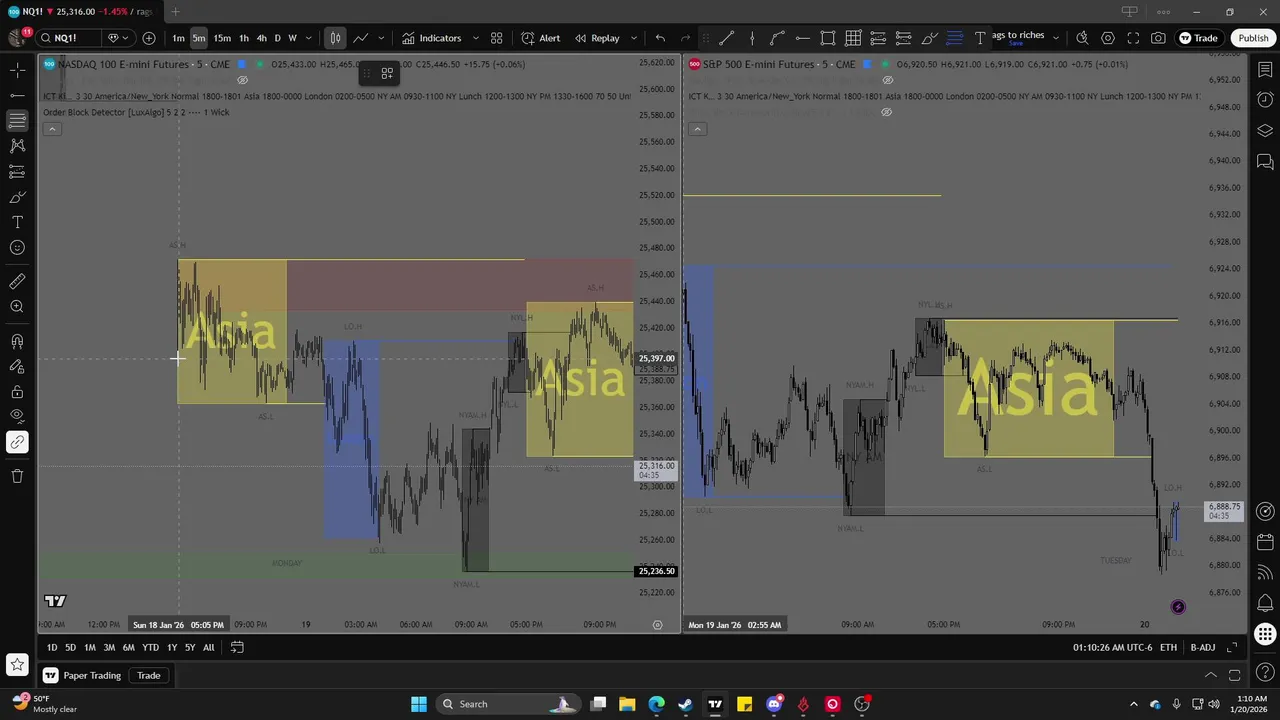
Task: Switch to the 15m timeframe
Action: (x=222, y=38)
